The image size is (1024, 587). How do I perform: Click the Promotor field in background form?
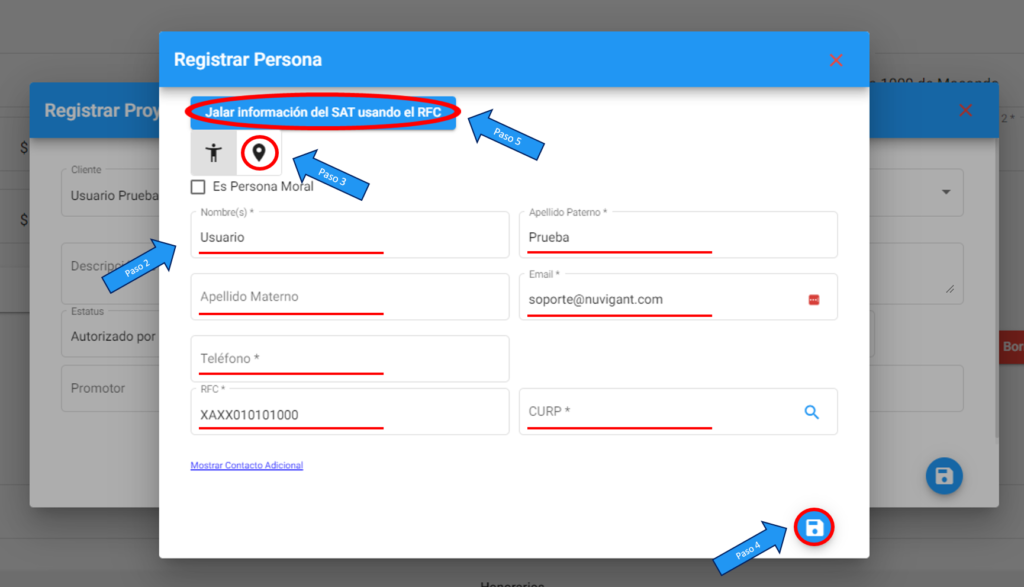111,389
